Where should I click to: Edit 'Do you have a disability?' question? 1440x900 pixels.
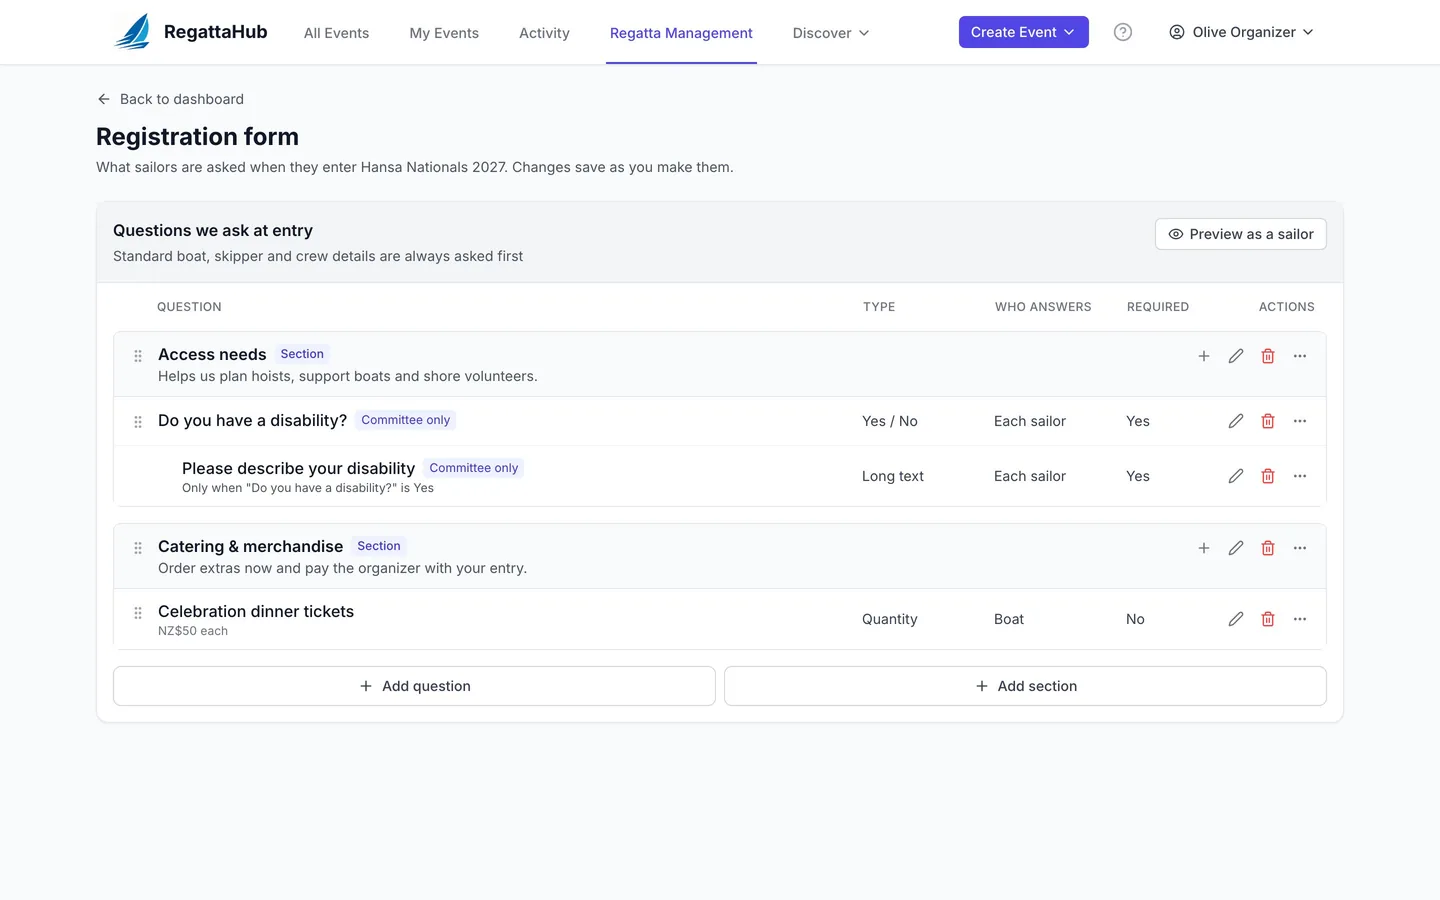click(x=1236, y=421)
